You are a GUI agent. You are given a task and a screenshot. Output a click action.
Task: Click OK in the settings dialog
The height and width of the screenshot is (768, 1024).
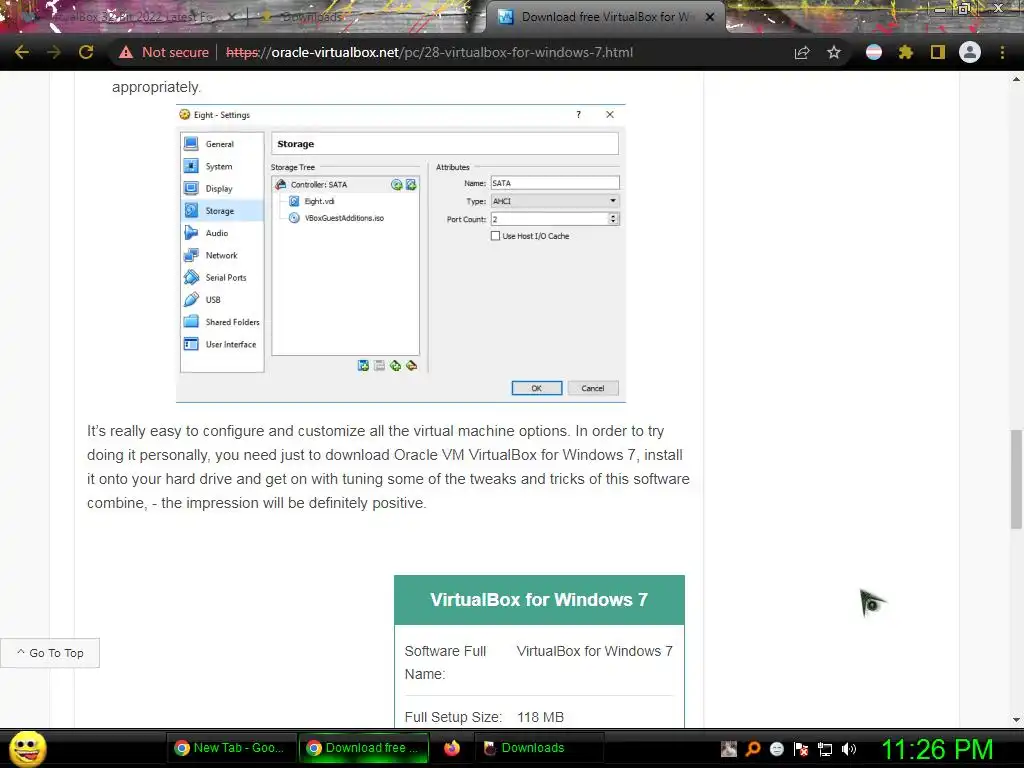click(x=537, y=388)
